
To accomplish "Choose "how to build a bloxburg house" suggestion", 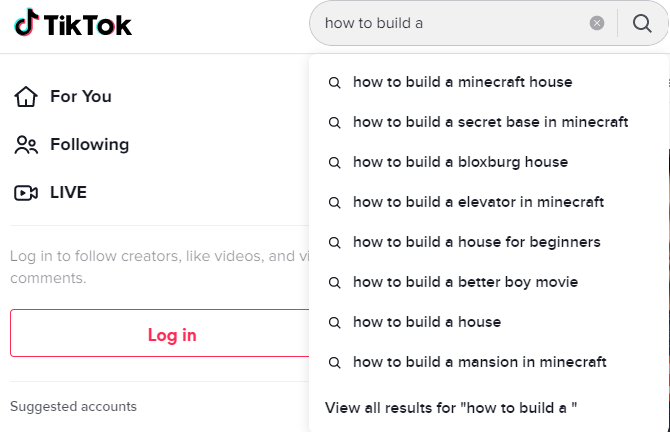I will click(460, 162).
